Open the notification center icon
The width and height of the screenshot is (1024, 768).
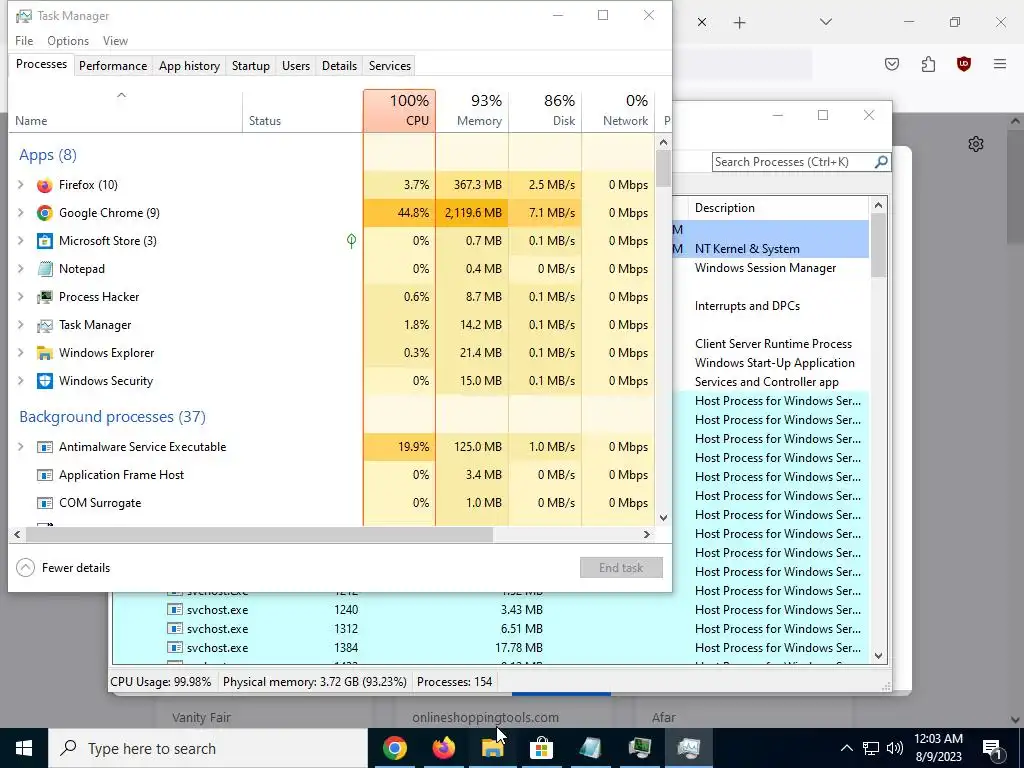click(991, 748)
